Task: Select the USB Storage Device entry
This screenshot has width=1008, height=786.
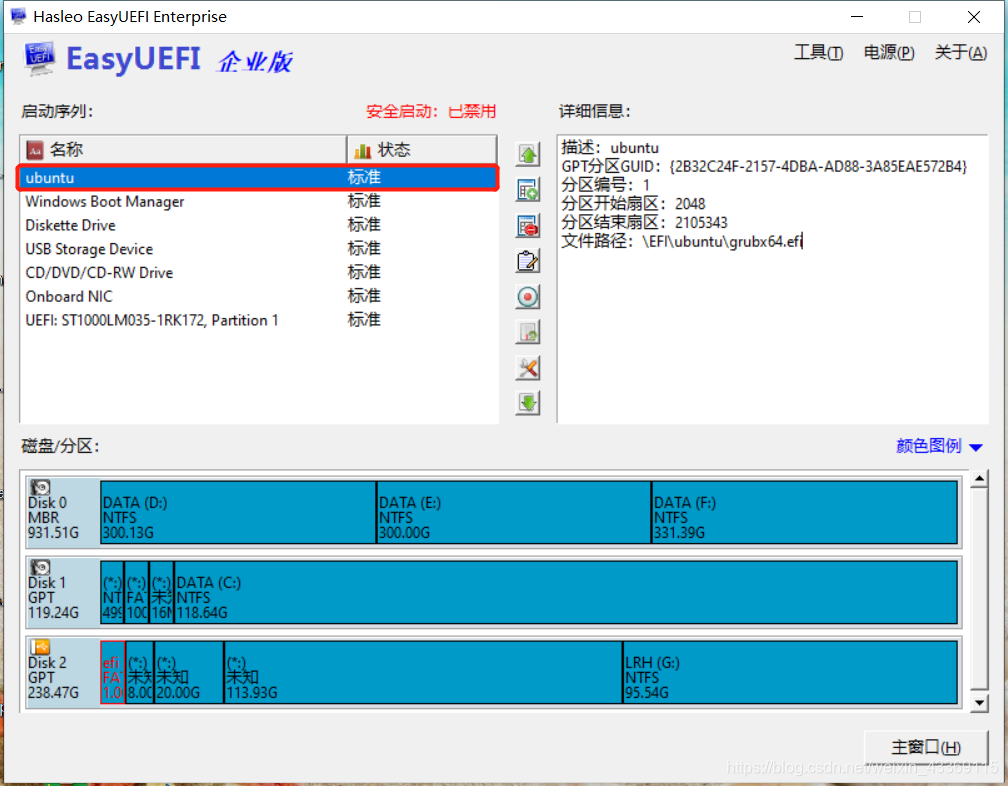Action: (x=258, y=249)
